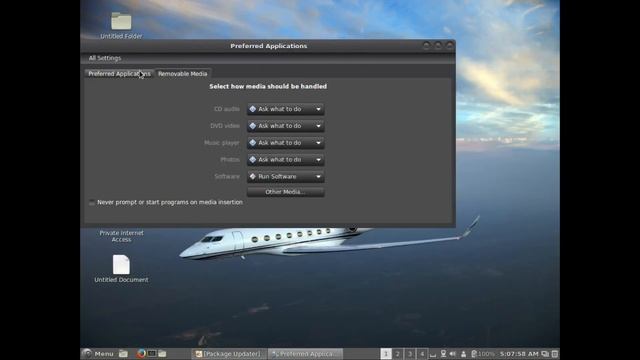
Task: Switch to workspace 2
Action: pos(398,353)
